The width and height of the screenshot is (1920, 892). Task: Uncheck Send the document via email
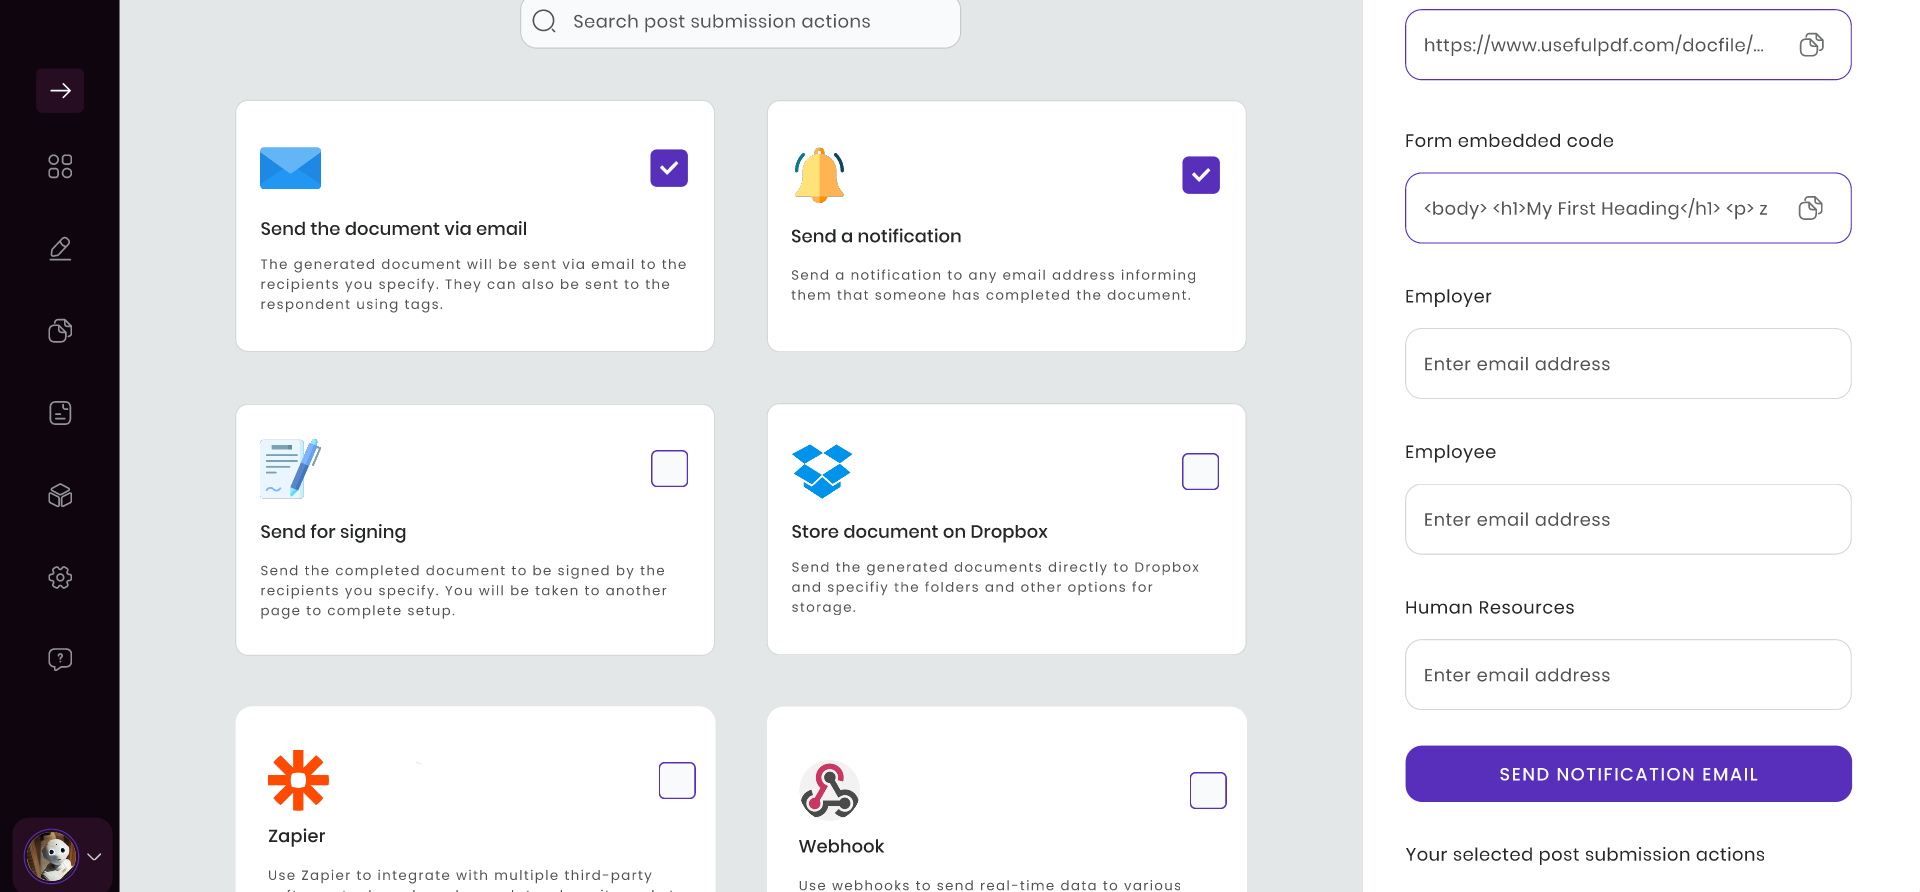coord(668,168)
